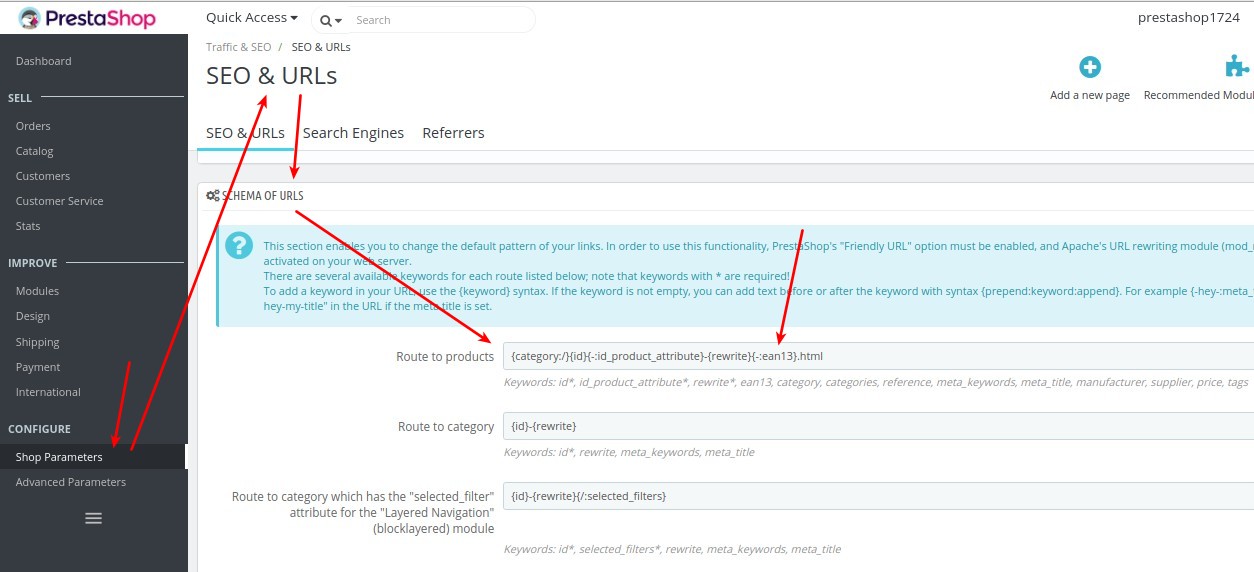Click the Recommended Modules label
This screenshot has width=1254, height=572.
pos(1199,95)
